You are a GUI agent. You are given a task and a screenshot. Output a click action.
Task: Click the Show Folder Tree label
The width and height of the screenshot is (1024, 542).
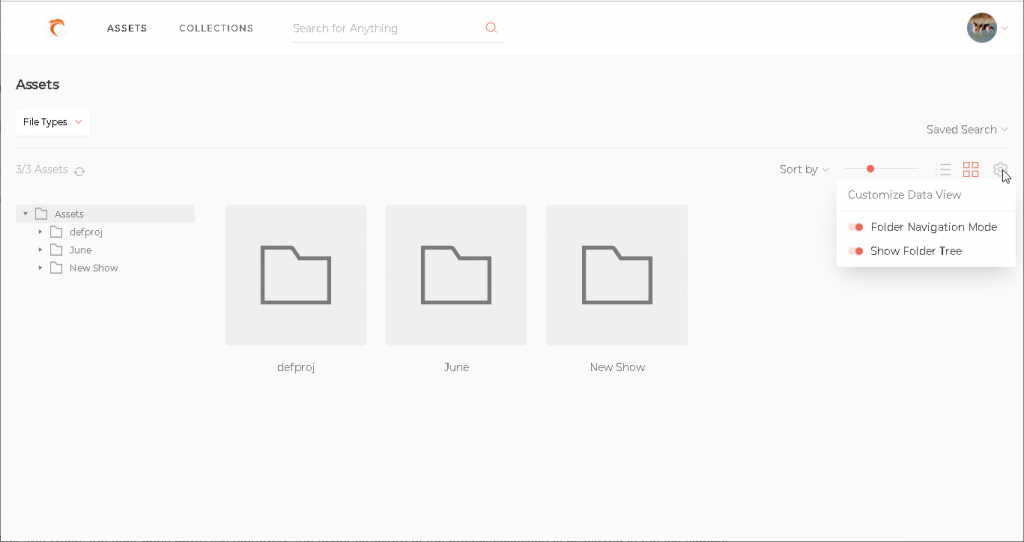click(x=916, y=251)
